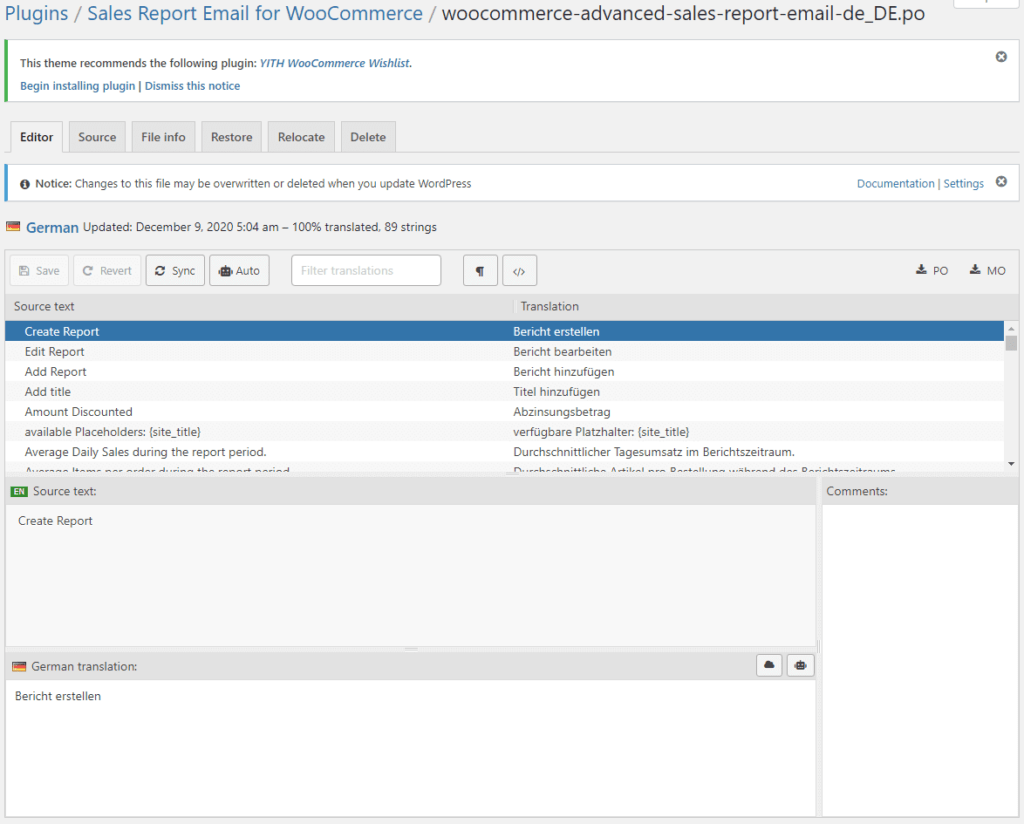
Task: Run the Auto translate robot tool
Action: pyautogui.click(x=239, y=270)
